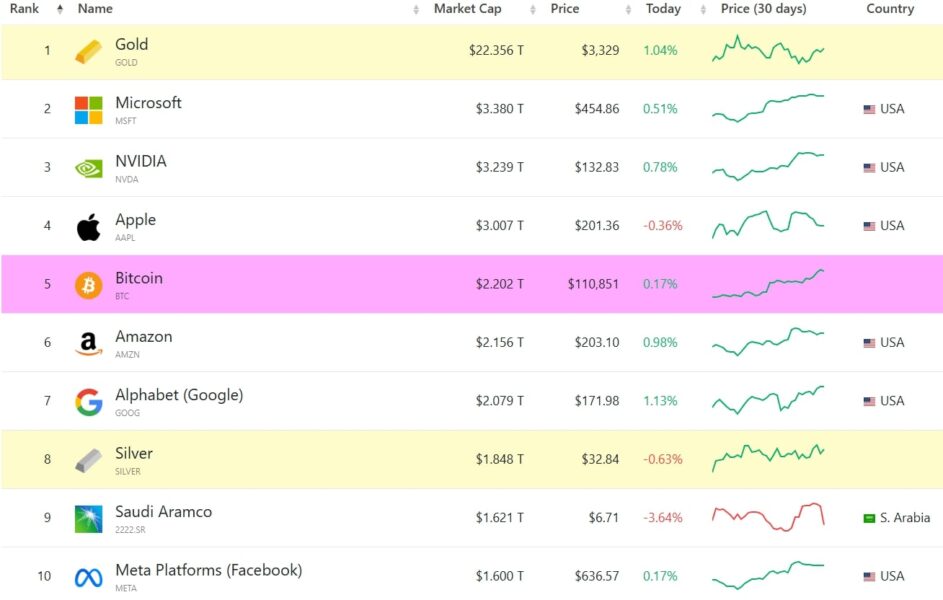
Task: Click the Saudi Aramco logo icon
Action: 88,519
